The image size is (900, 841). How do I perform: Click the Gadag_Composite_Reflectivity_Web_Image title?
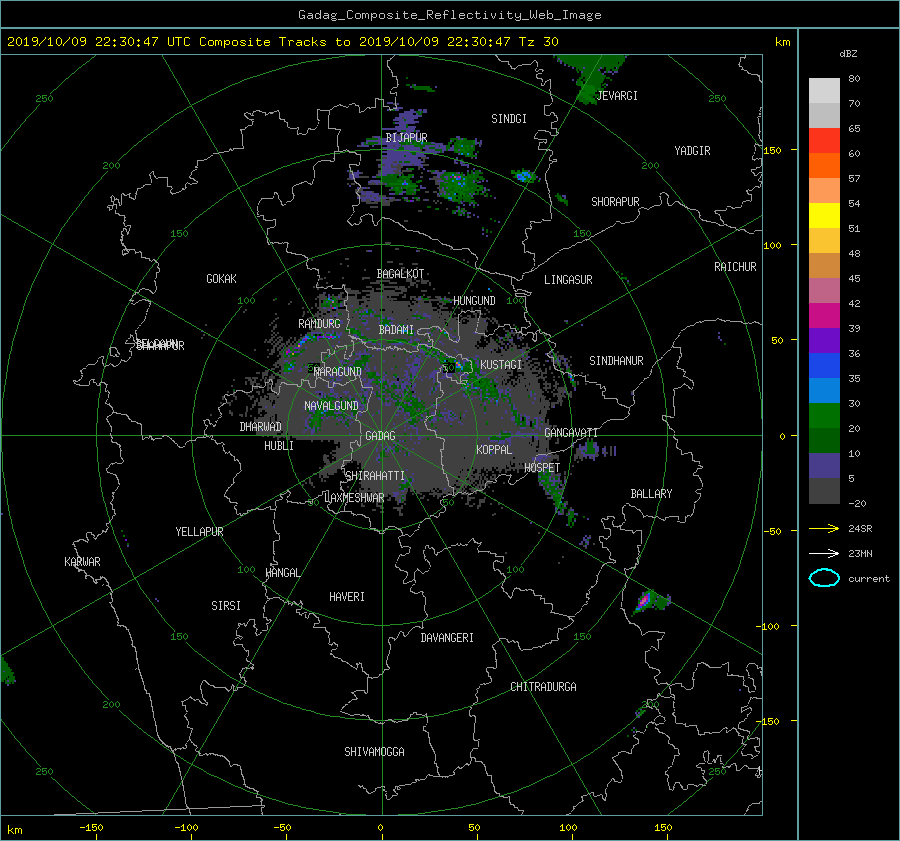point(449,15)
